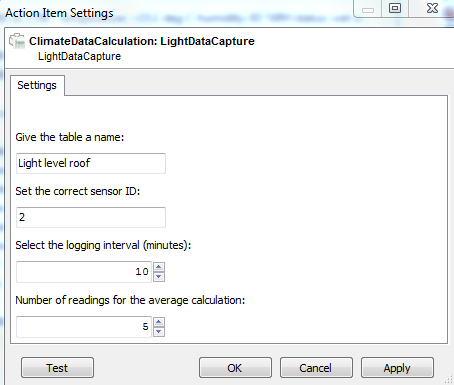Confirm settings with the OK button

click(235, 368)
